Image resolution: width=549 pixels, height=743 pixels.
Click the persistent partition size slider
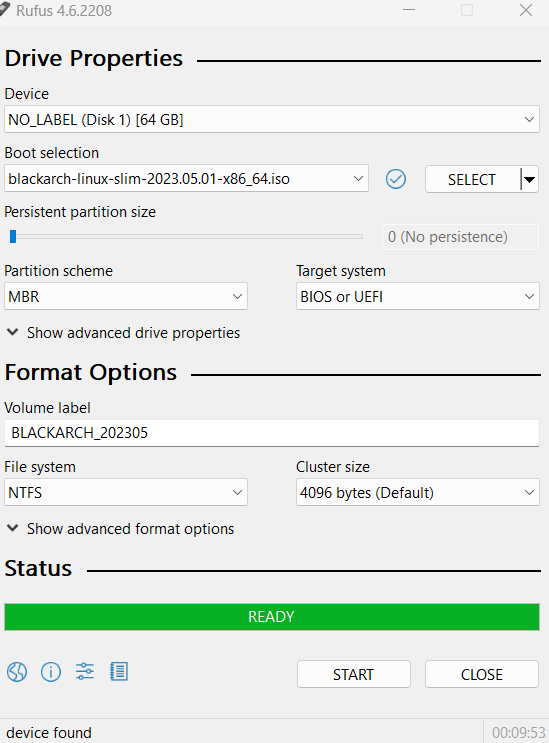pos(186,236)
